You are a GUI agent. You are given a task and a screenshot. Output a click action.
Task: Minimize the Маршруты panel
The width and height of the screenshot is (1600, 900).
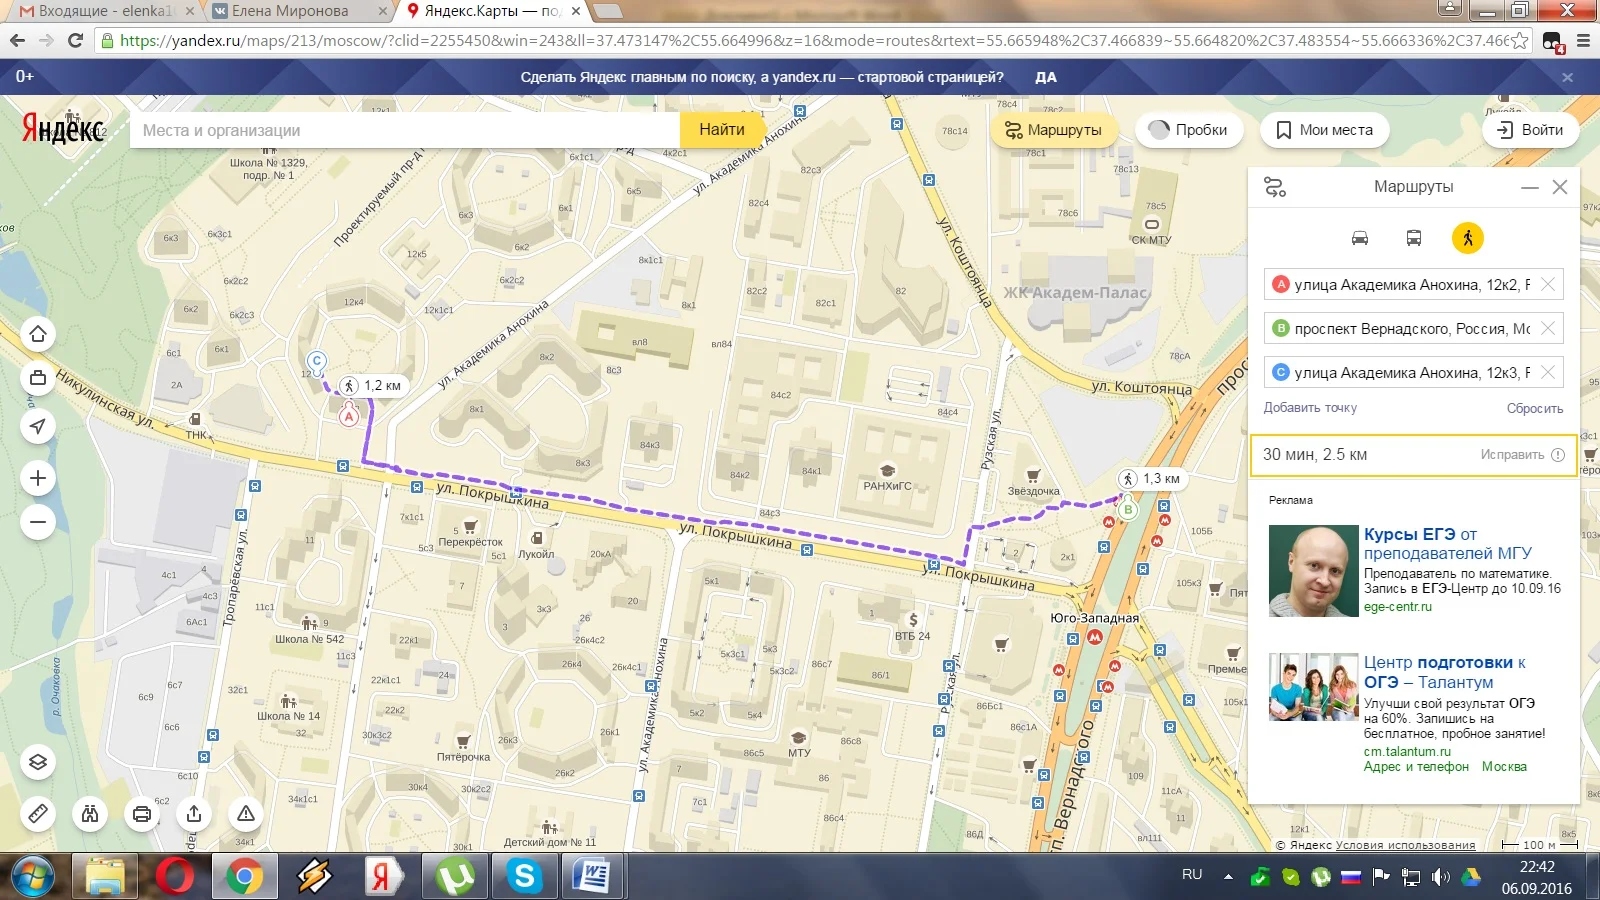[1530, 187]
